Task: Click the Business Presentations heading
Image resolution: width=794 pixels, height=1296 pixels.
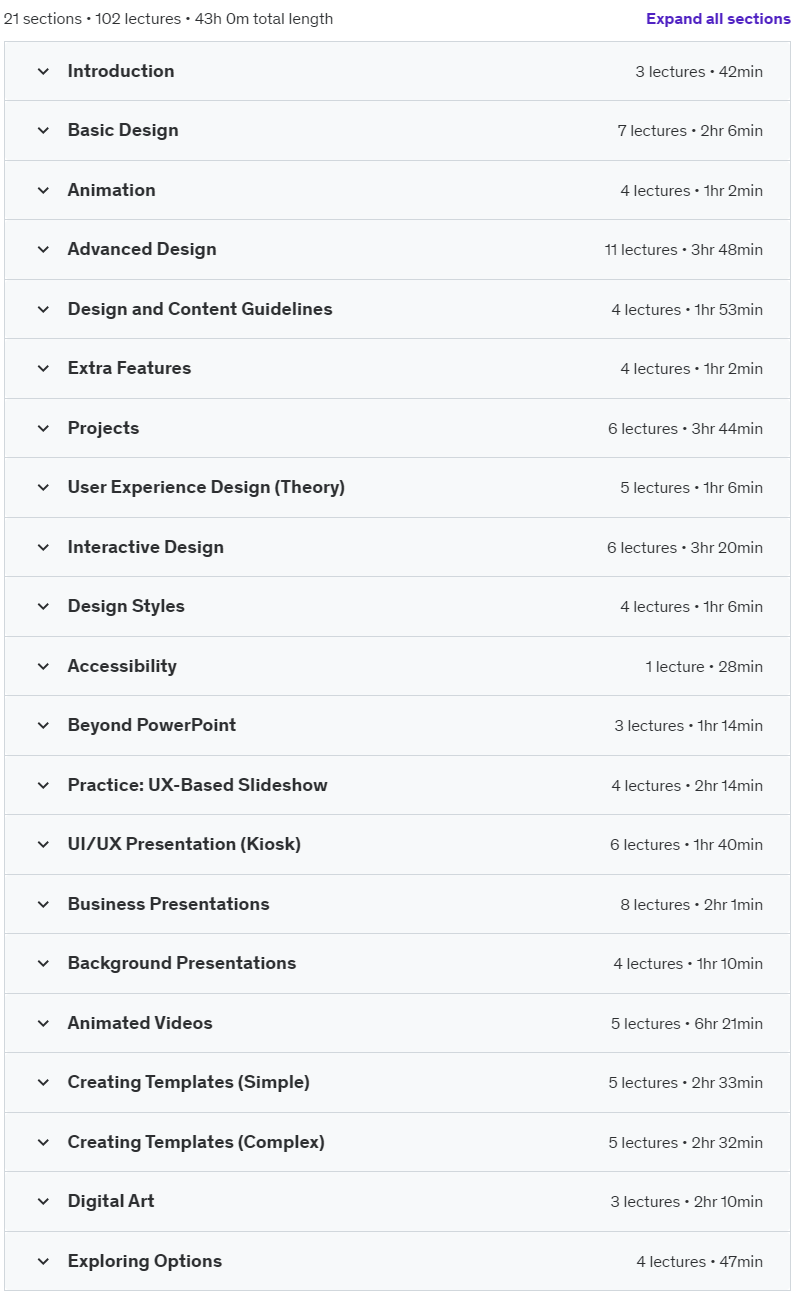Action: click(169, 904)
